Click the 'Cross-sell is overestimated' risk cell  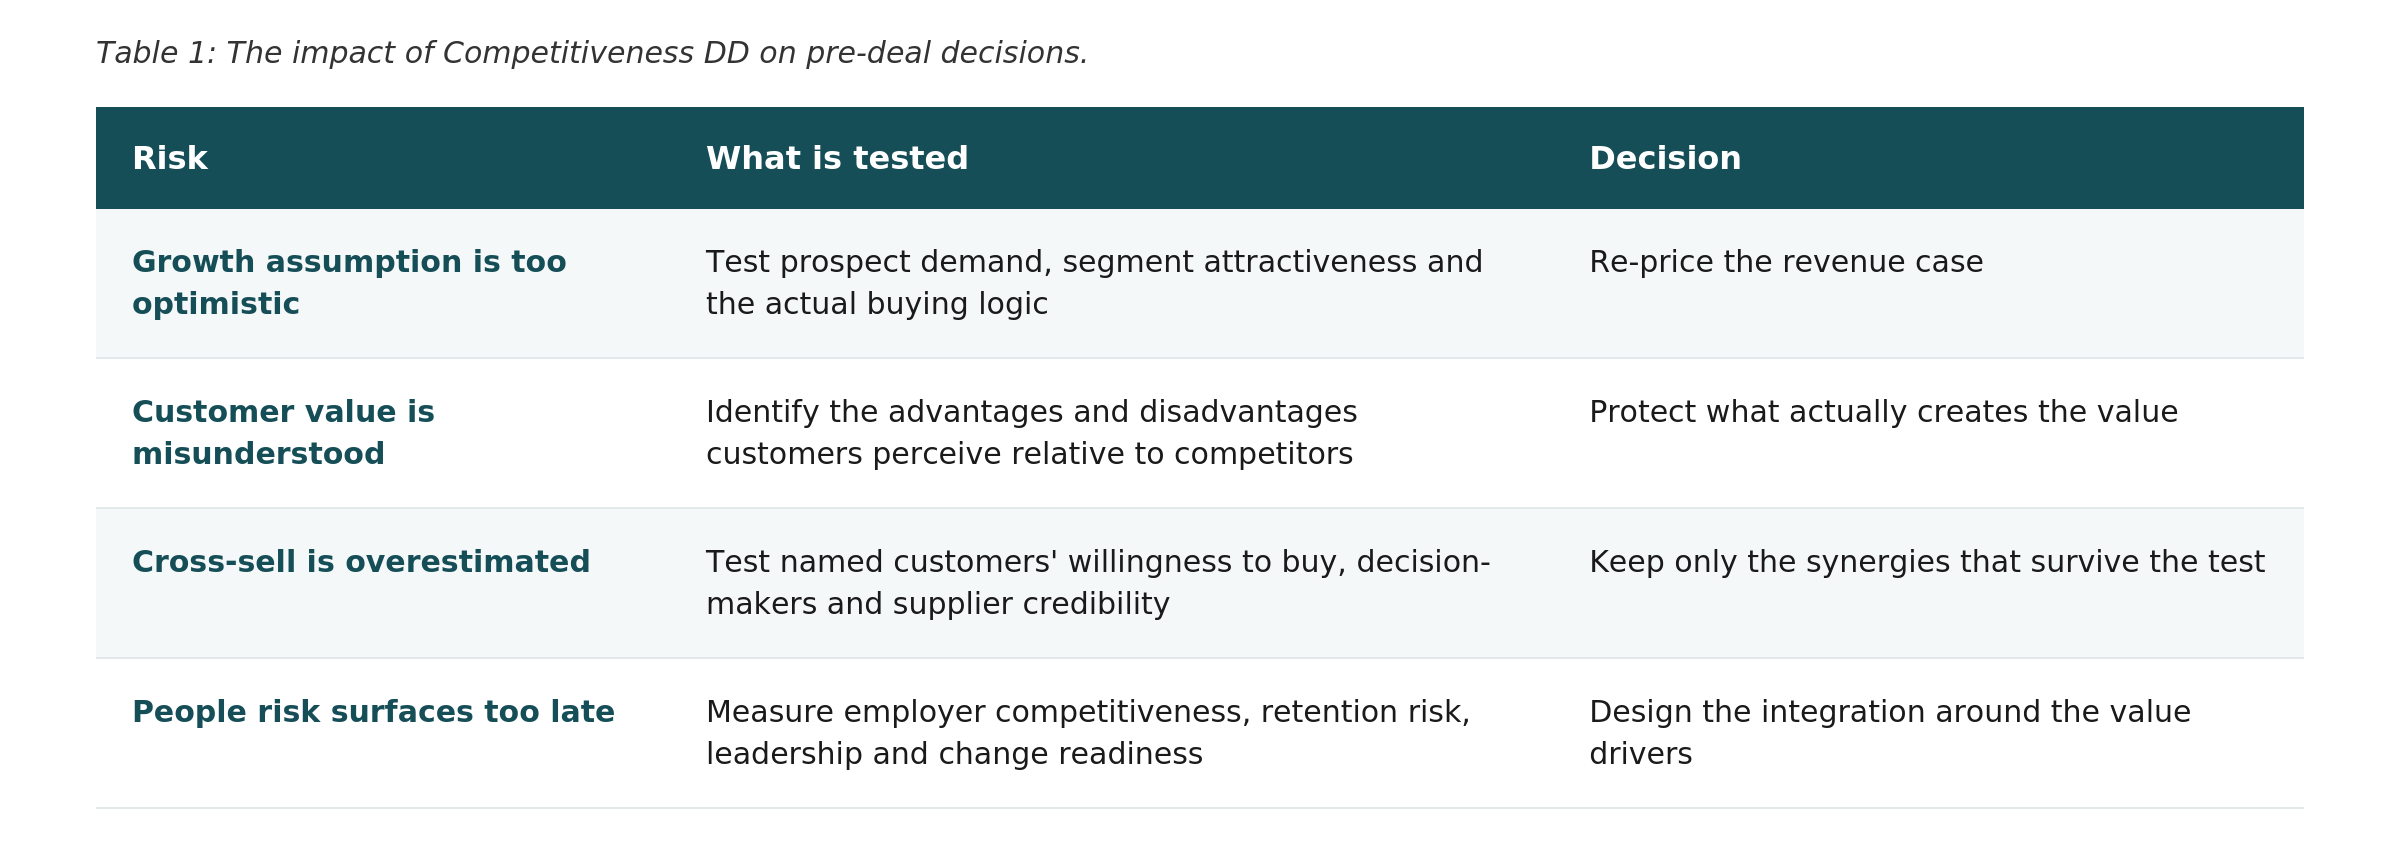(361, 562)
